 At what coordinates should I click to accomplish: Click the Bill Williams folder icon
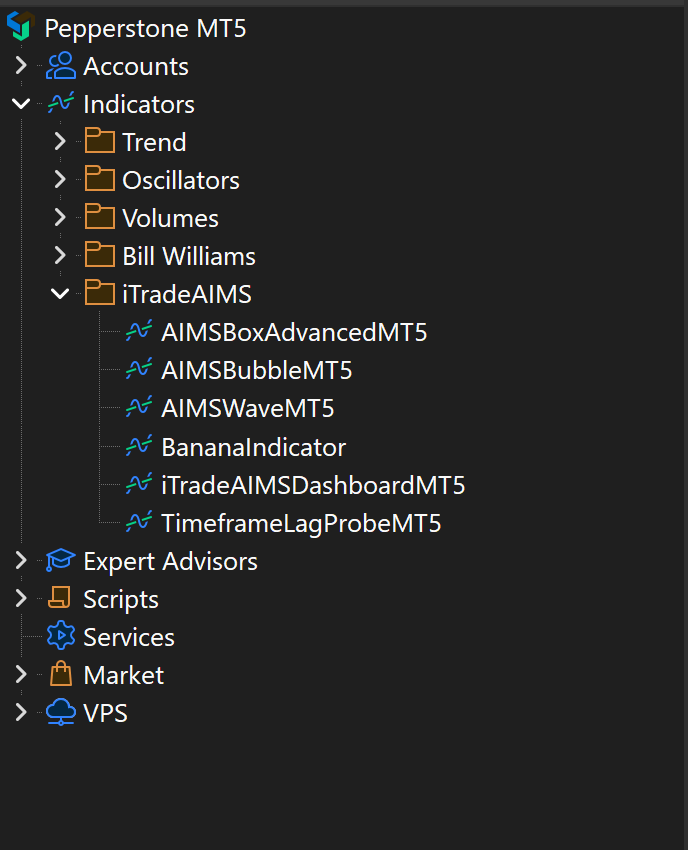pos(100,255)
